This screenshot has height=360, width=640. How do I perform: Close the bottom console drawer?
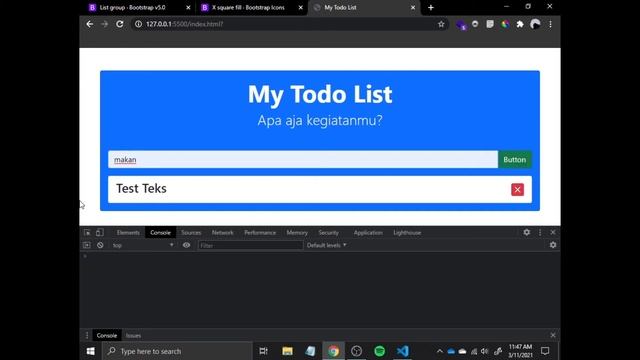(553, 335)
